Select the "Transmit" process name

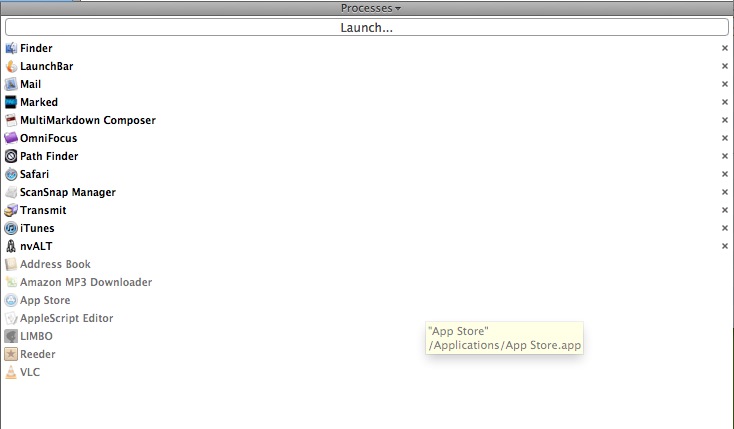click(43, 210)
